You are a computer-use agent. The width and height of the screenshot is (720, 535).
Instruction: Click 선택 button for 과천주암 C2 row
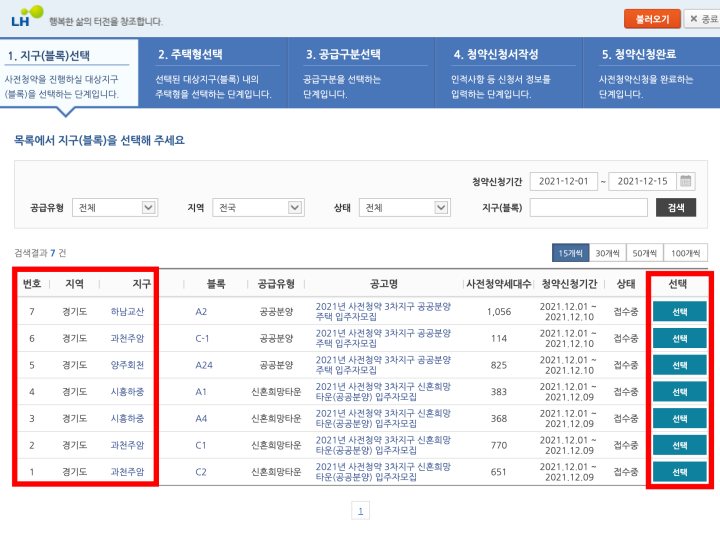coord(680,472)
